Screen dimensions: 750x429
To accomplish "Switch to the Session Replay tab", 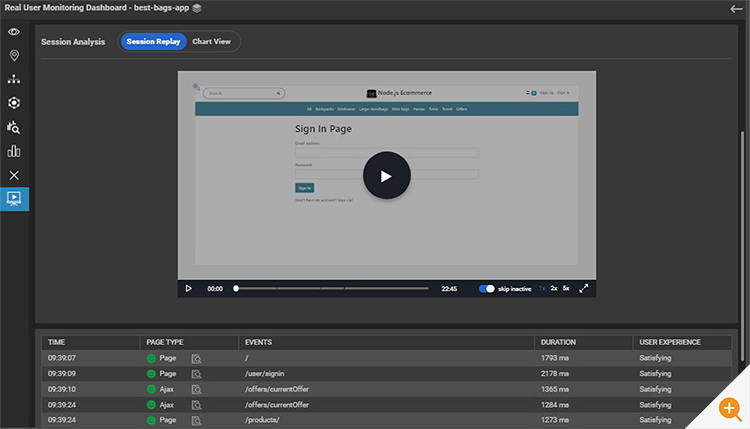I will [153, 42].
